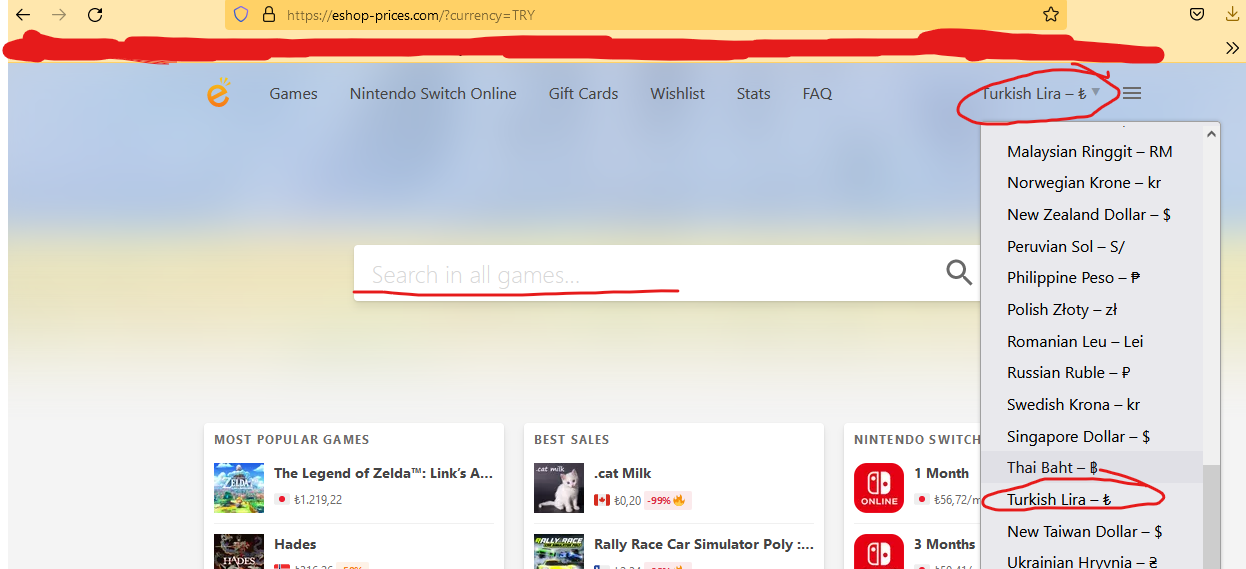Screen dimensions: 1246x569
Task: Select Singapore Dollar currency option
Action: [1092, 436]
